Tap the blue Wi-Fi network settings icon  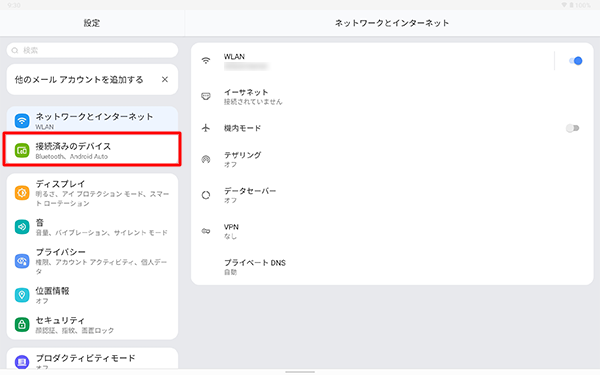pyautogui.click(x=22, y=121)
